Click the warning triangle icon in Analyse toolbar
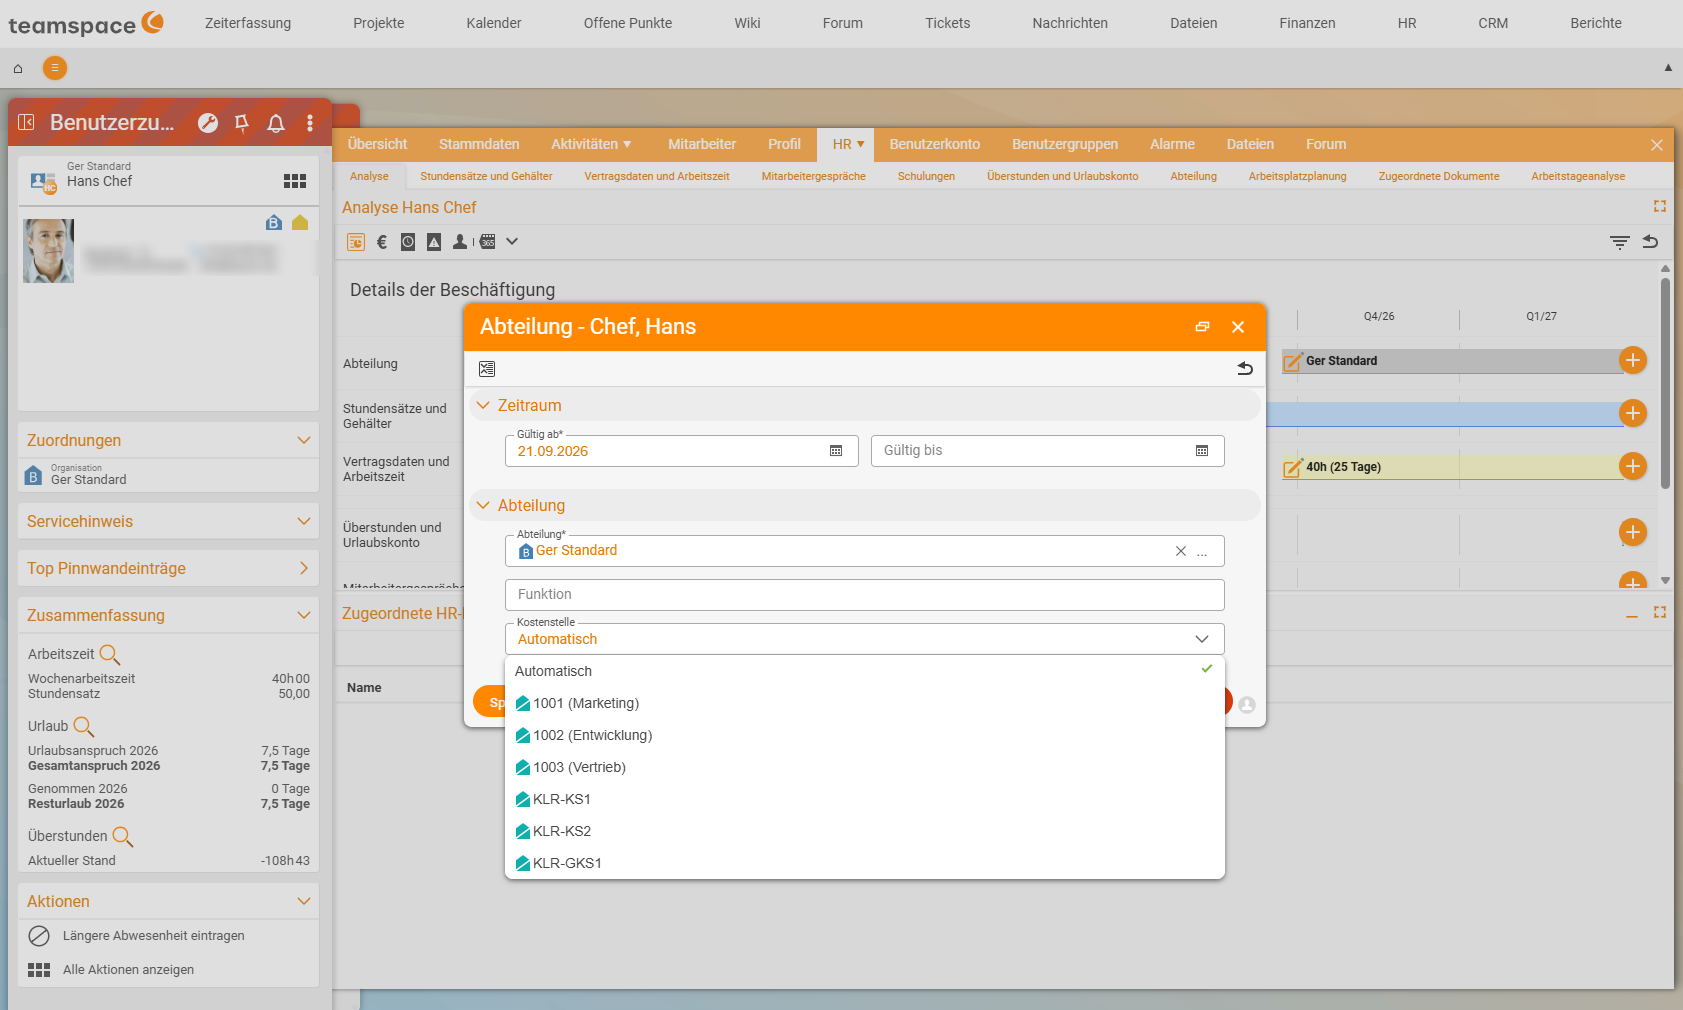Image resolution: width=1683 pixels, height=1010 pixels. coord(434,242)
